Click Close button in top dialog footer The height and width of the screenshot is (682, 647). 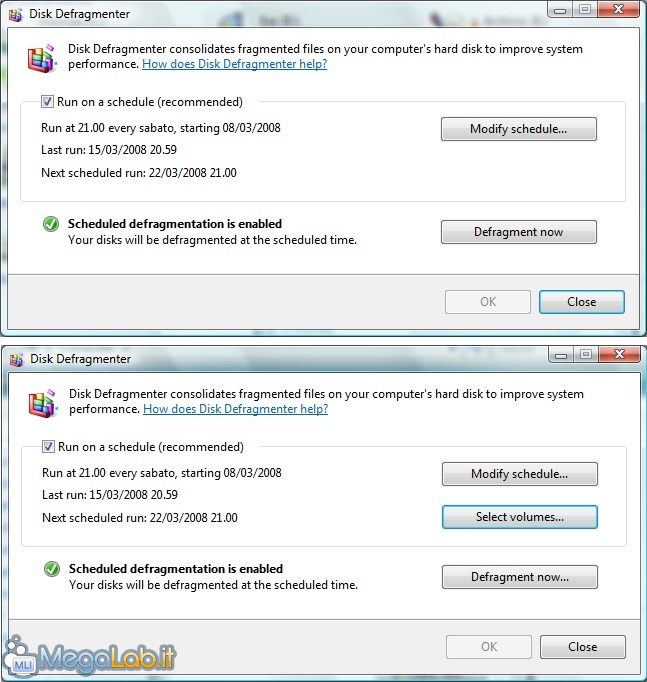point(582,302)
